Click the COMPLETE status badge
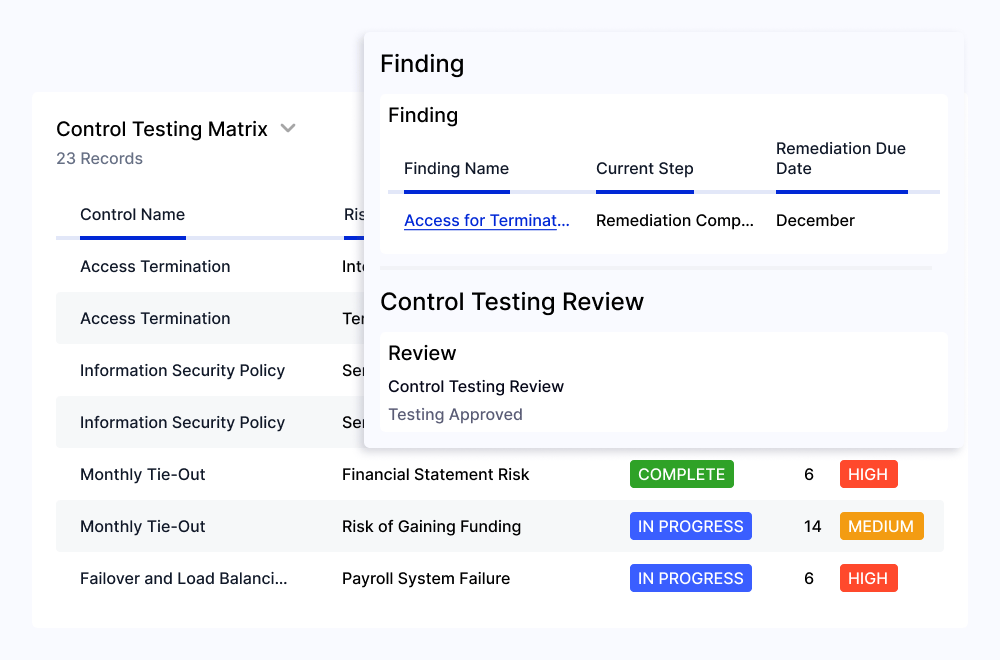This screenshot has width=1000, height=660. 682,474
